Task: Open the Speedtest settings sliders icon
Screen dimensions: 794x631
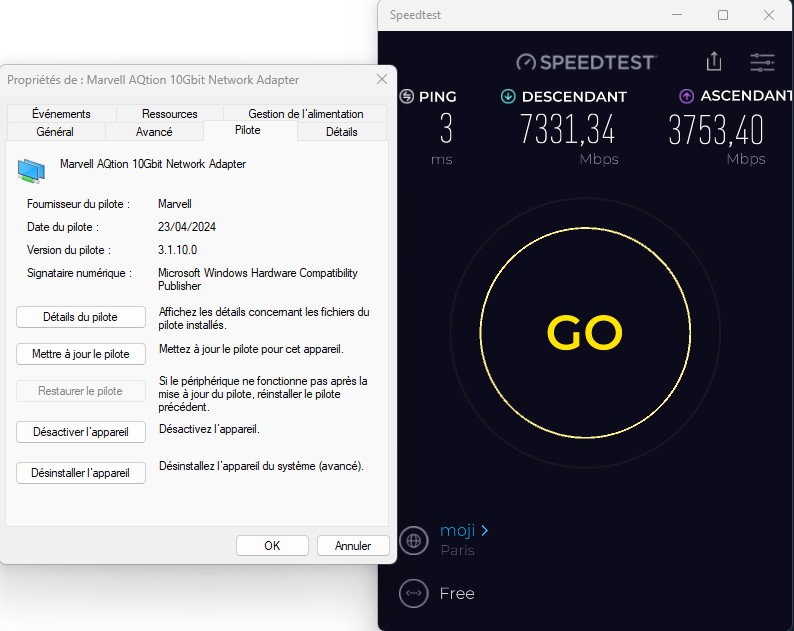Action: (762, 62)
